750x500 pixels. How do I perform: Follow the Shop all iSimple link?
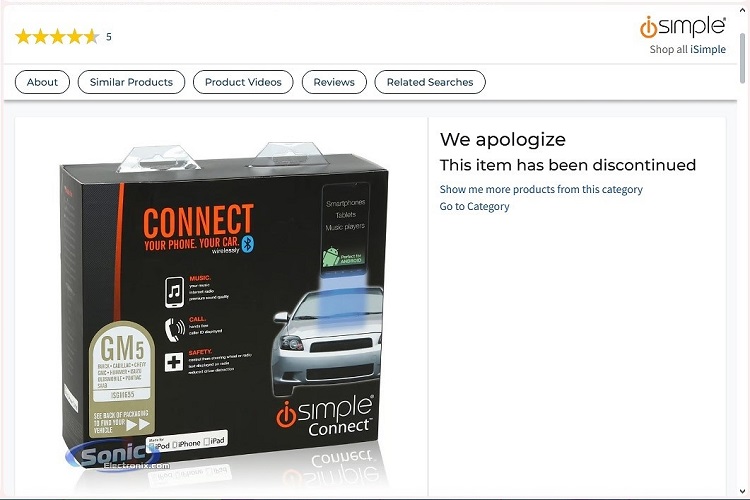pos(687,49)
